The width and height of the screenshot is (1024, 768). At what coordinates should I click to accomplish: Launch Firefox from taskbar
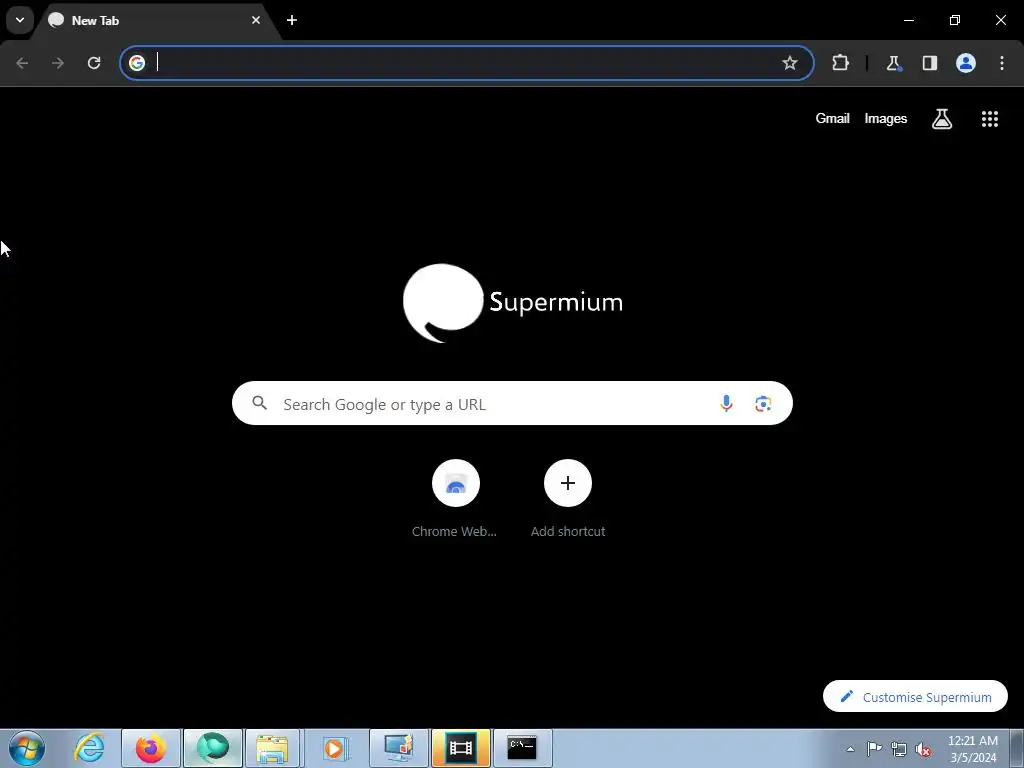point(150,748)
